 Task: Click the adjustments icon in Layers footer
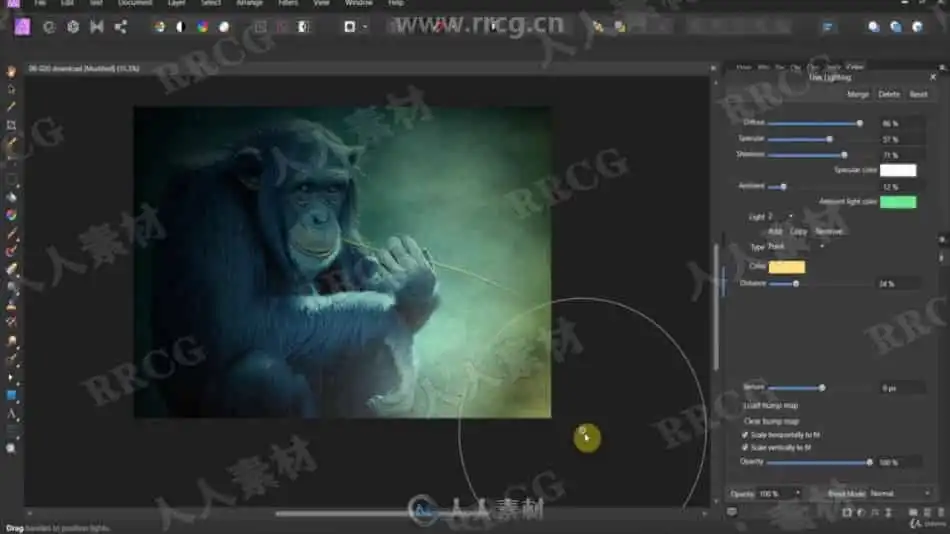click(861, 513)
